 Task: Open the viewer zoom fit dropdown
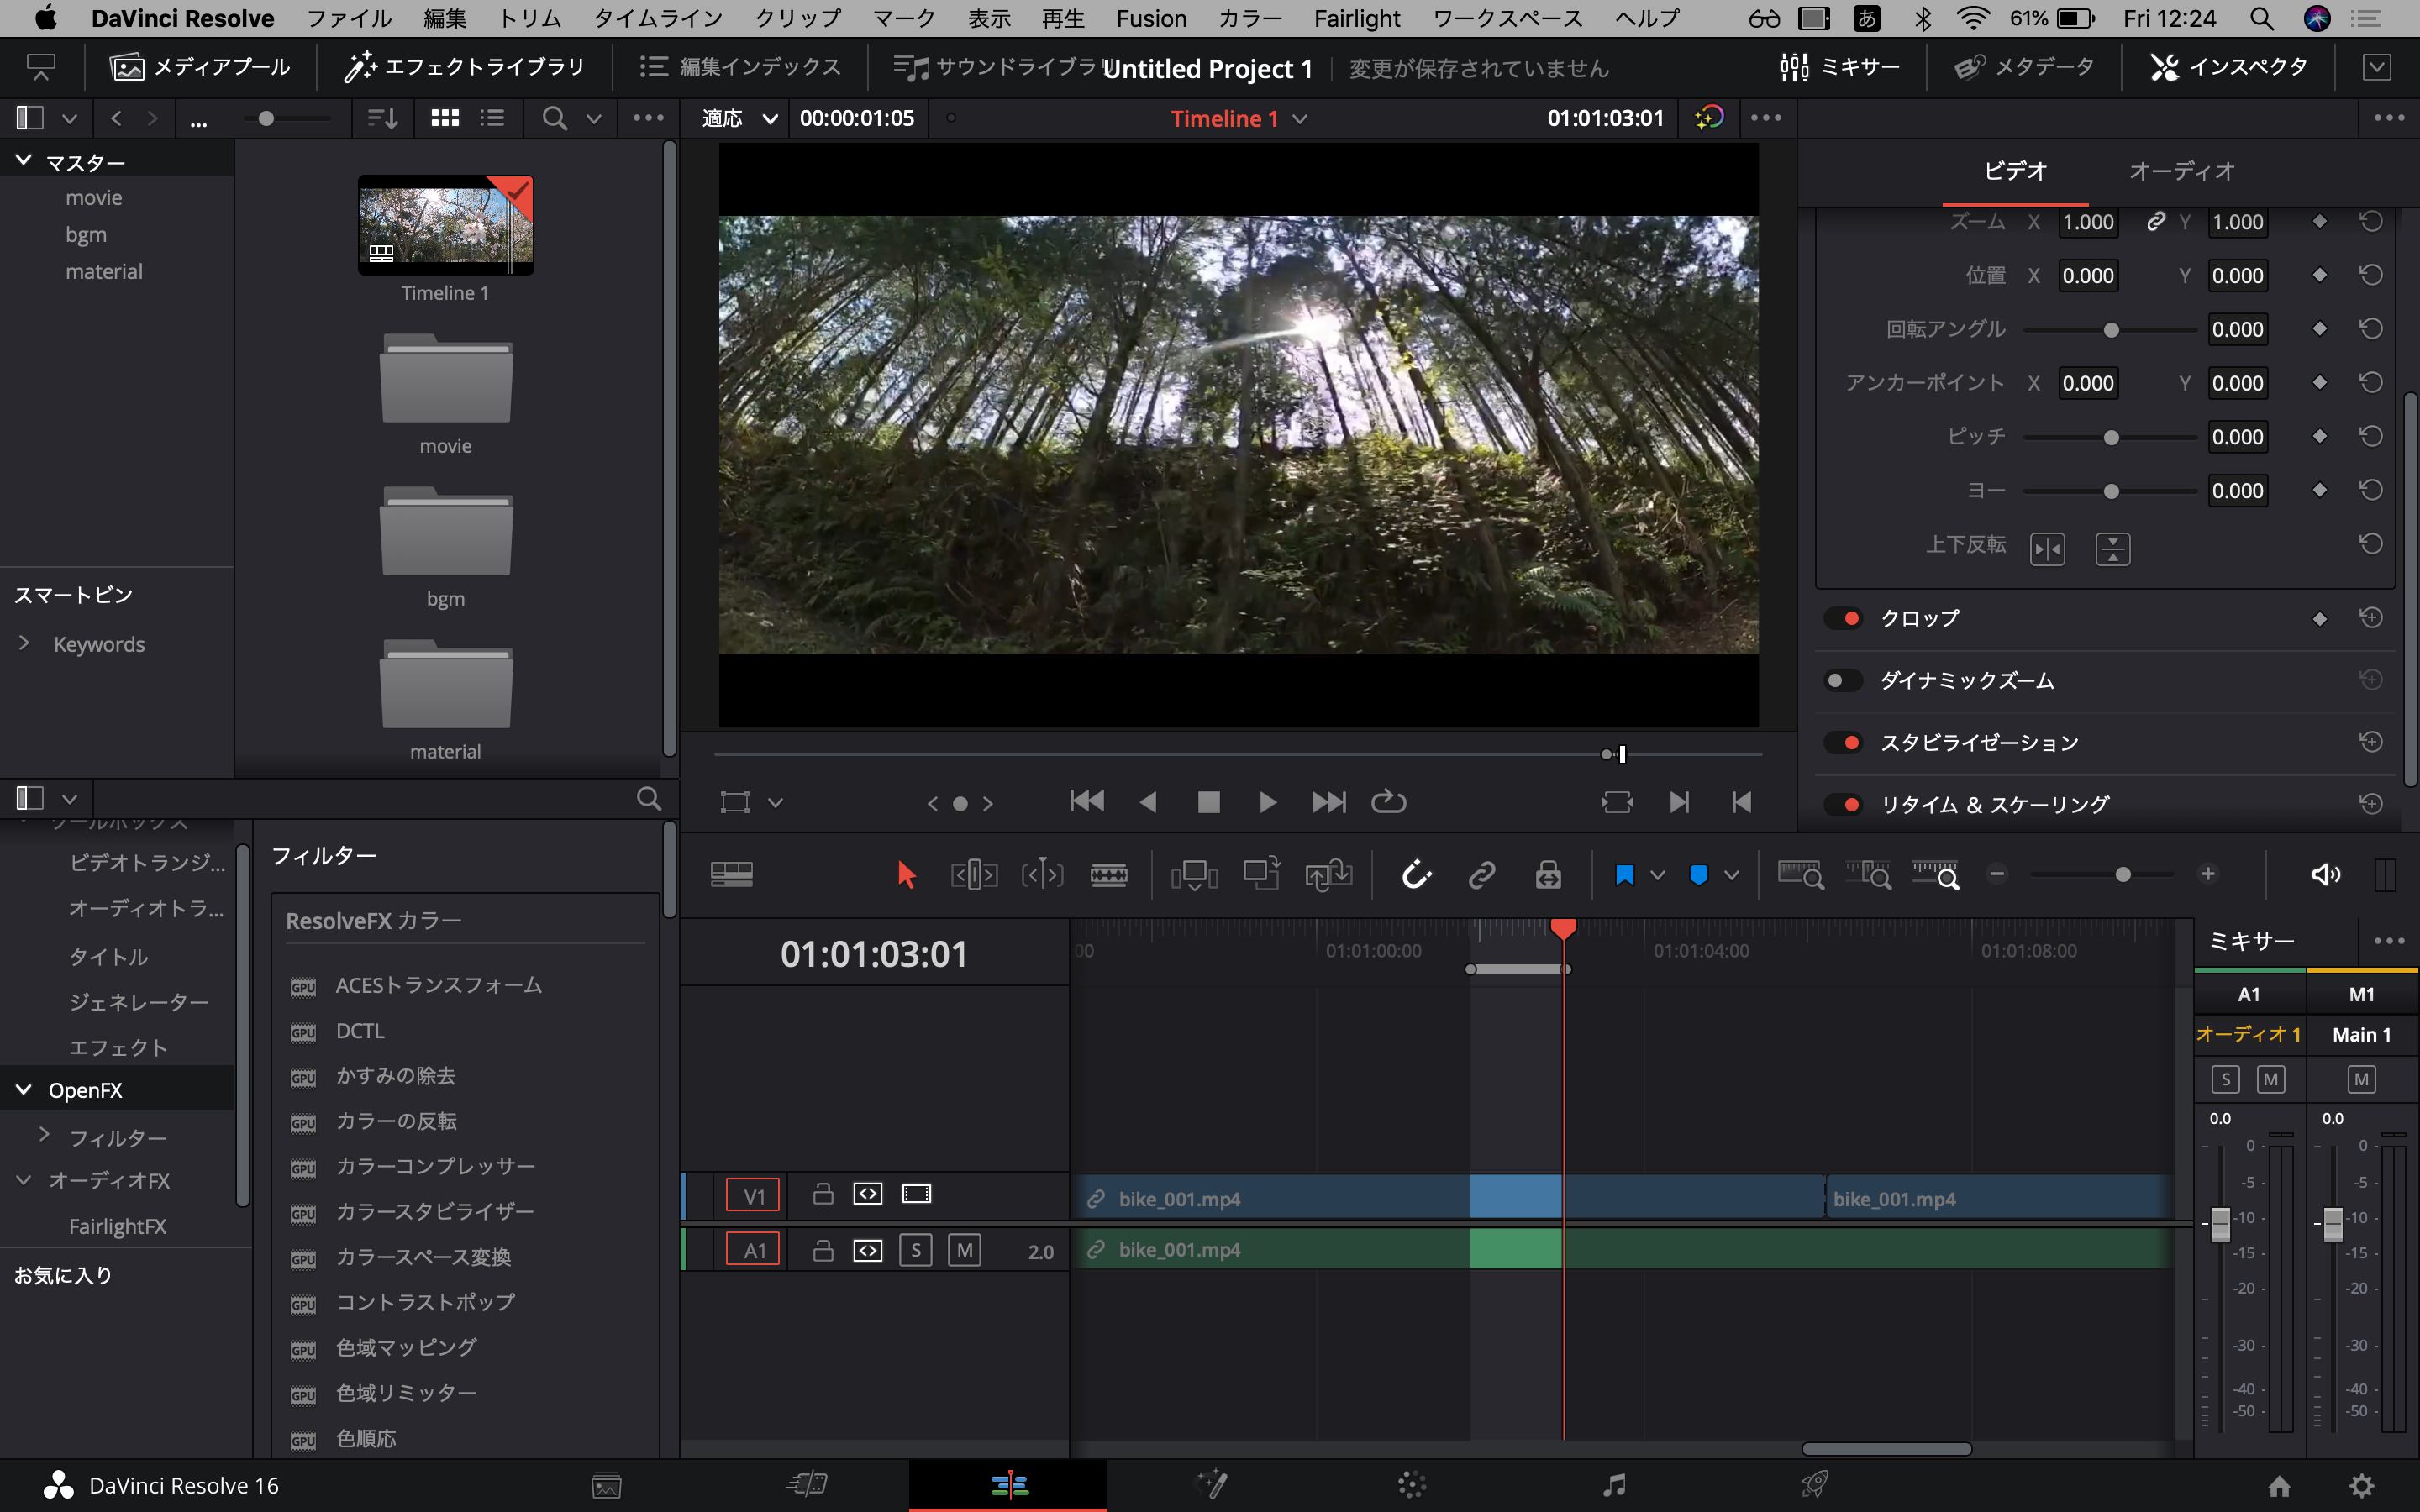point(740,118)
